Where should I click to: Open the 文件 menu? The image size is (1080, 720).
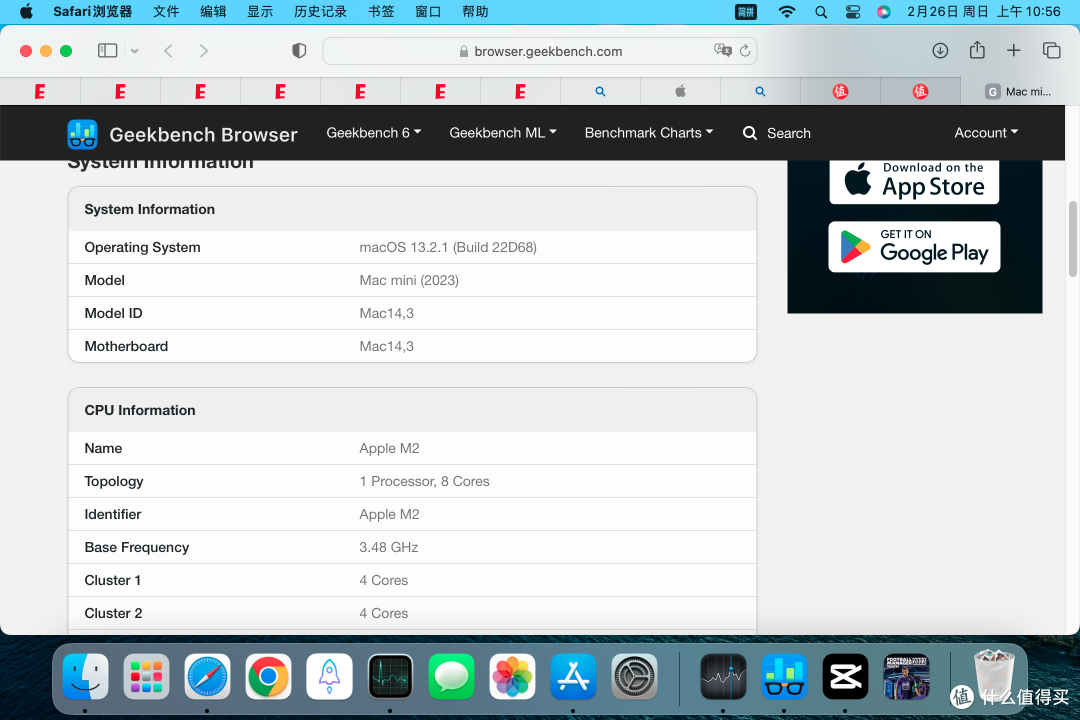pos(166,12)
